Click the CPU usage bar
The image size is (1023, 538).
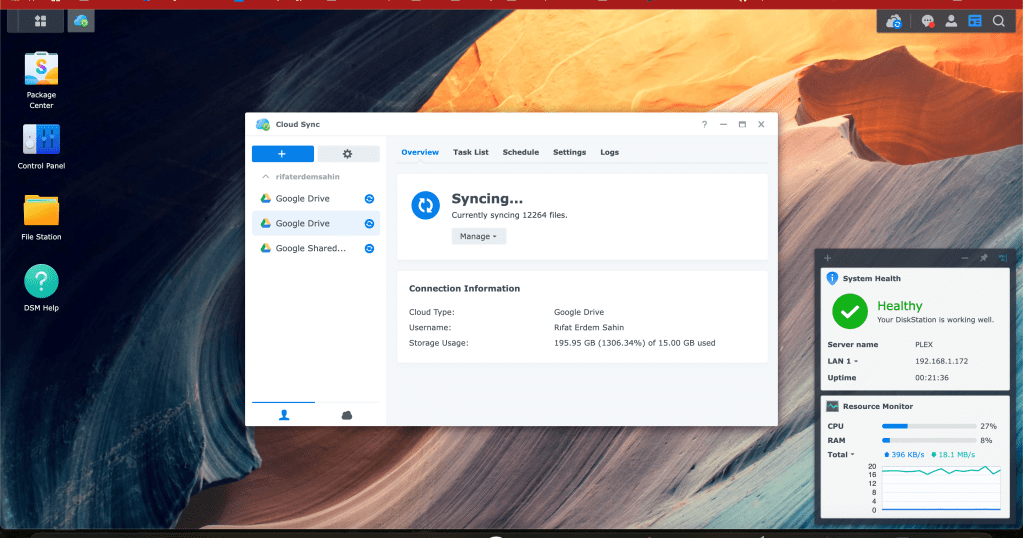click(929, 426)
